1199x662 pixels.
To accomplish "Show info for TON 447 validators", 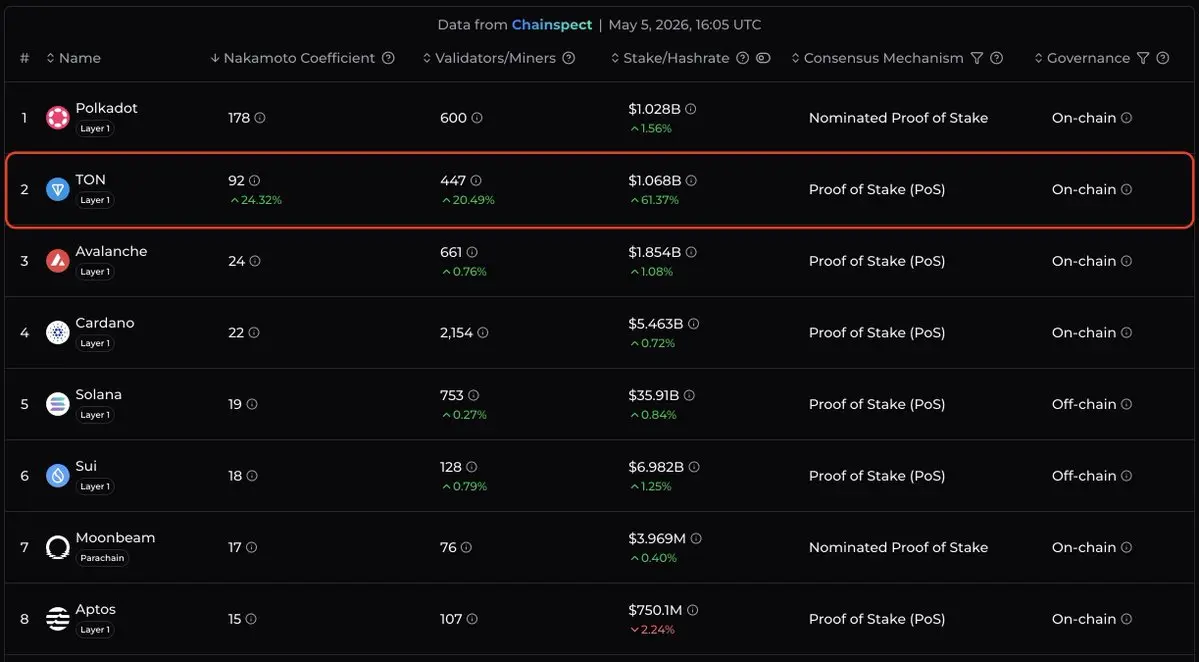I will click(x=476, y=180).
